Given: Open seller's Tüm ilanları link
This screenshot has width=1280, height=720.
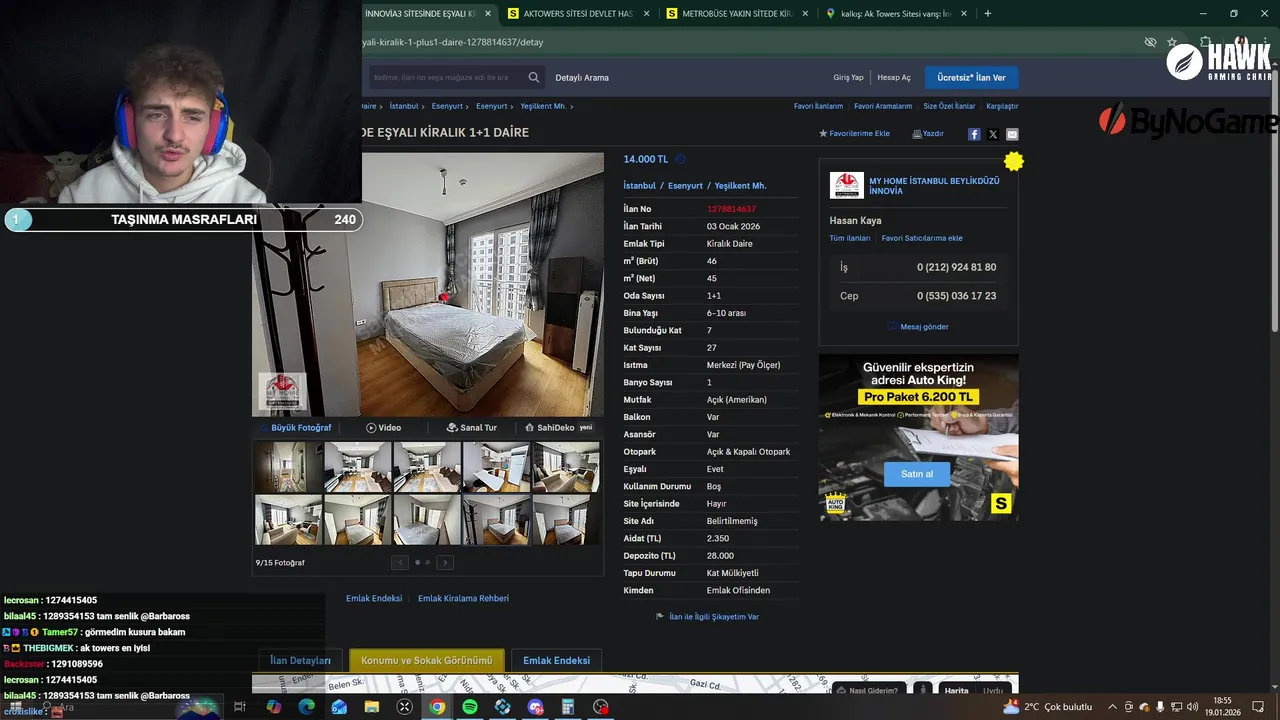Looking at the screenshot, I should pos(850,238).
